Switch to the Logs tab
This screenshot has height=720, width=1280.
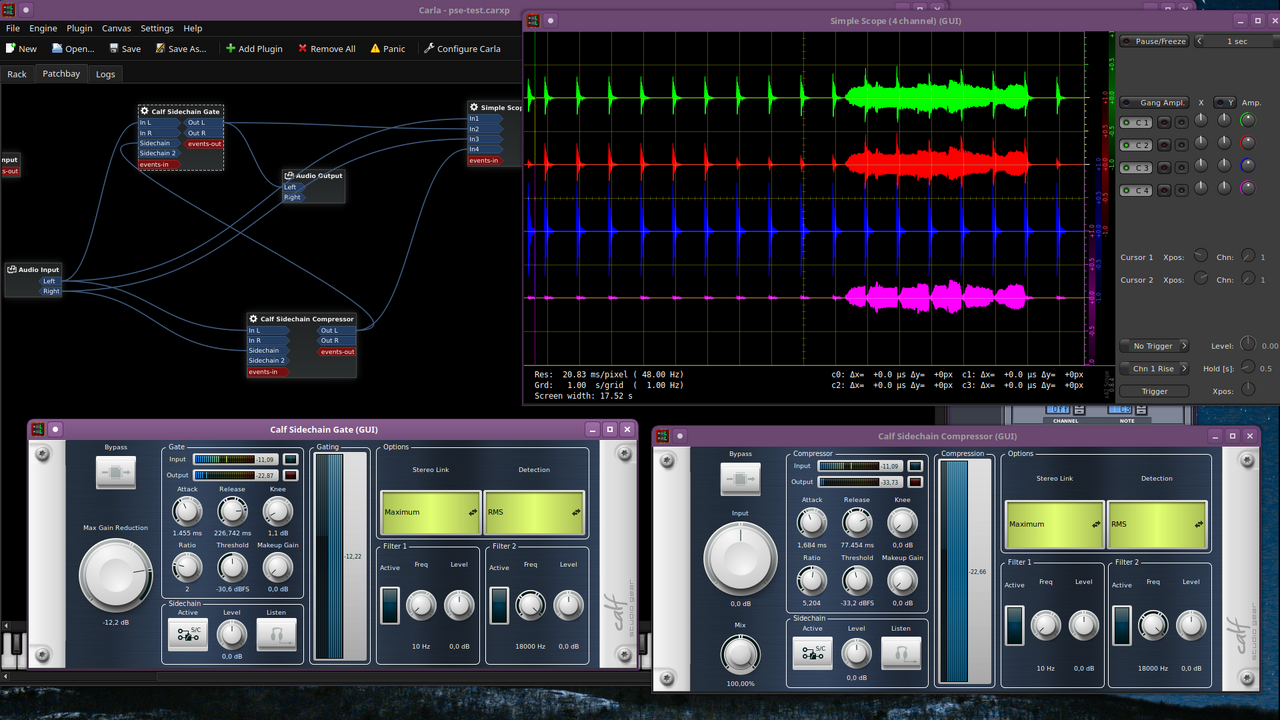[105, 74]
